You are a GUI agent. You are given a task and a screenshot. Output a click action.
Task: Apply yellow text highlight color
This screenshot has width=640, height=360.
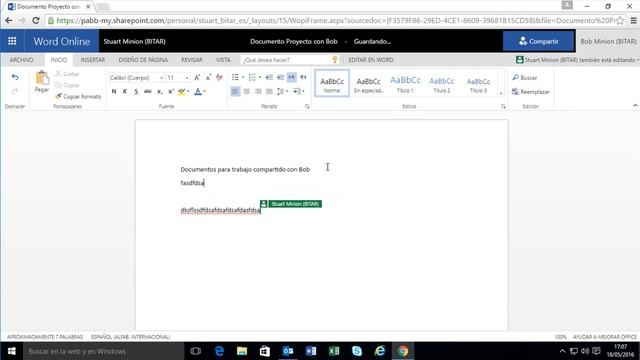pyautogui.click(x=181, y=91)
